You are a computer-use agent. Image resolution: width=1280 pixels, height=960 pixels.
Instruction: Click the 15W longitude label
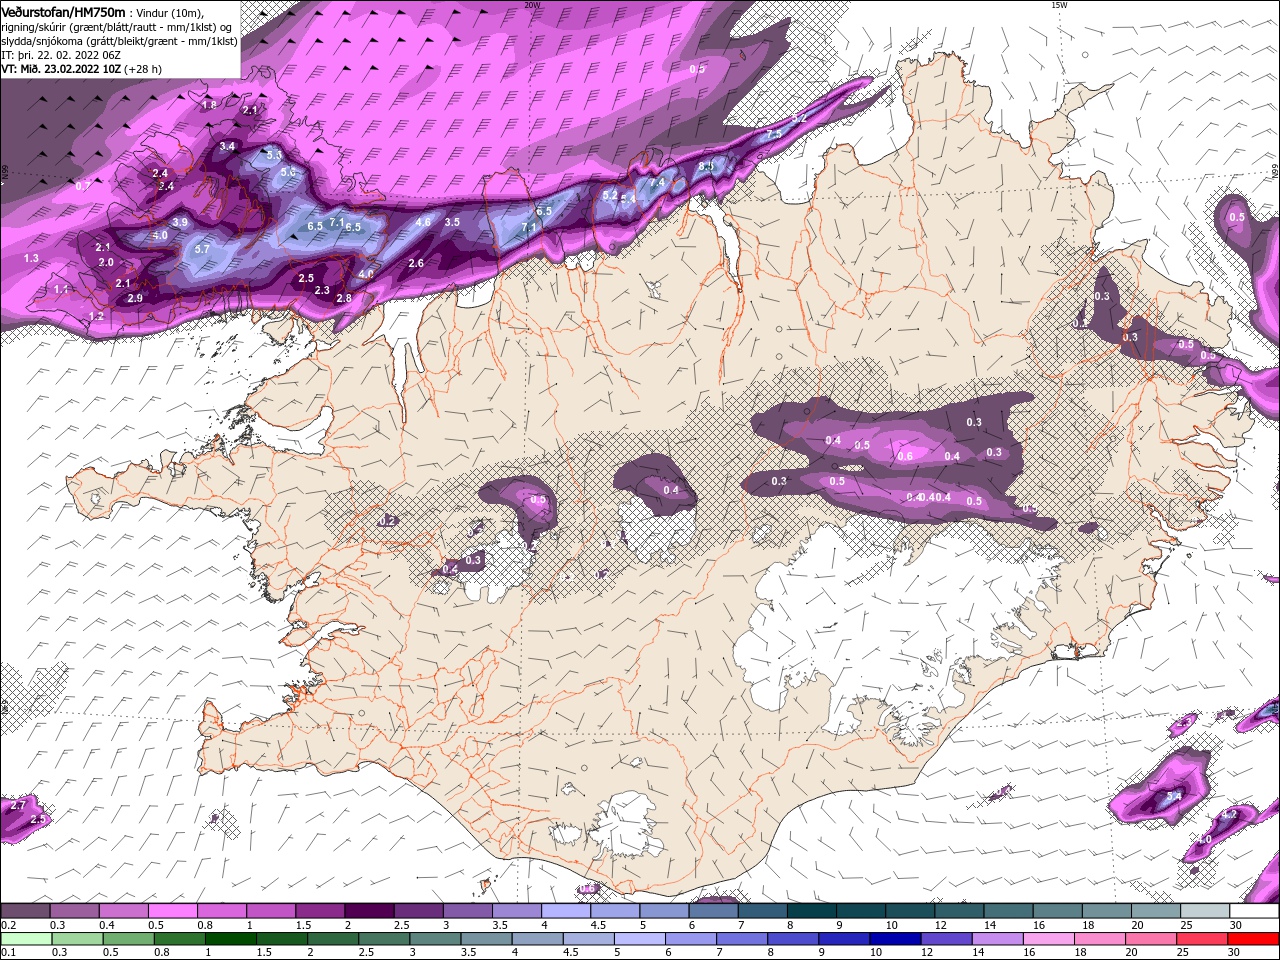point(1059,5)
